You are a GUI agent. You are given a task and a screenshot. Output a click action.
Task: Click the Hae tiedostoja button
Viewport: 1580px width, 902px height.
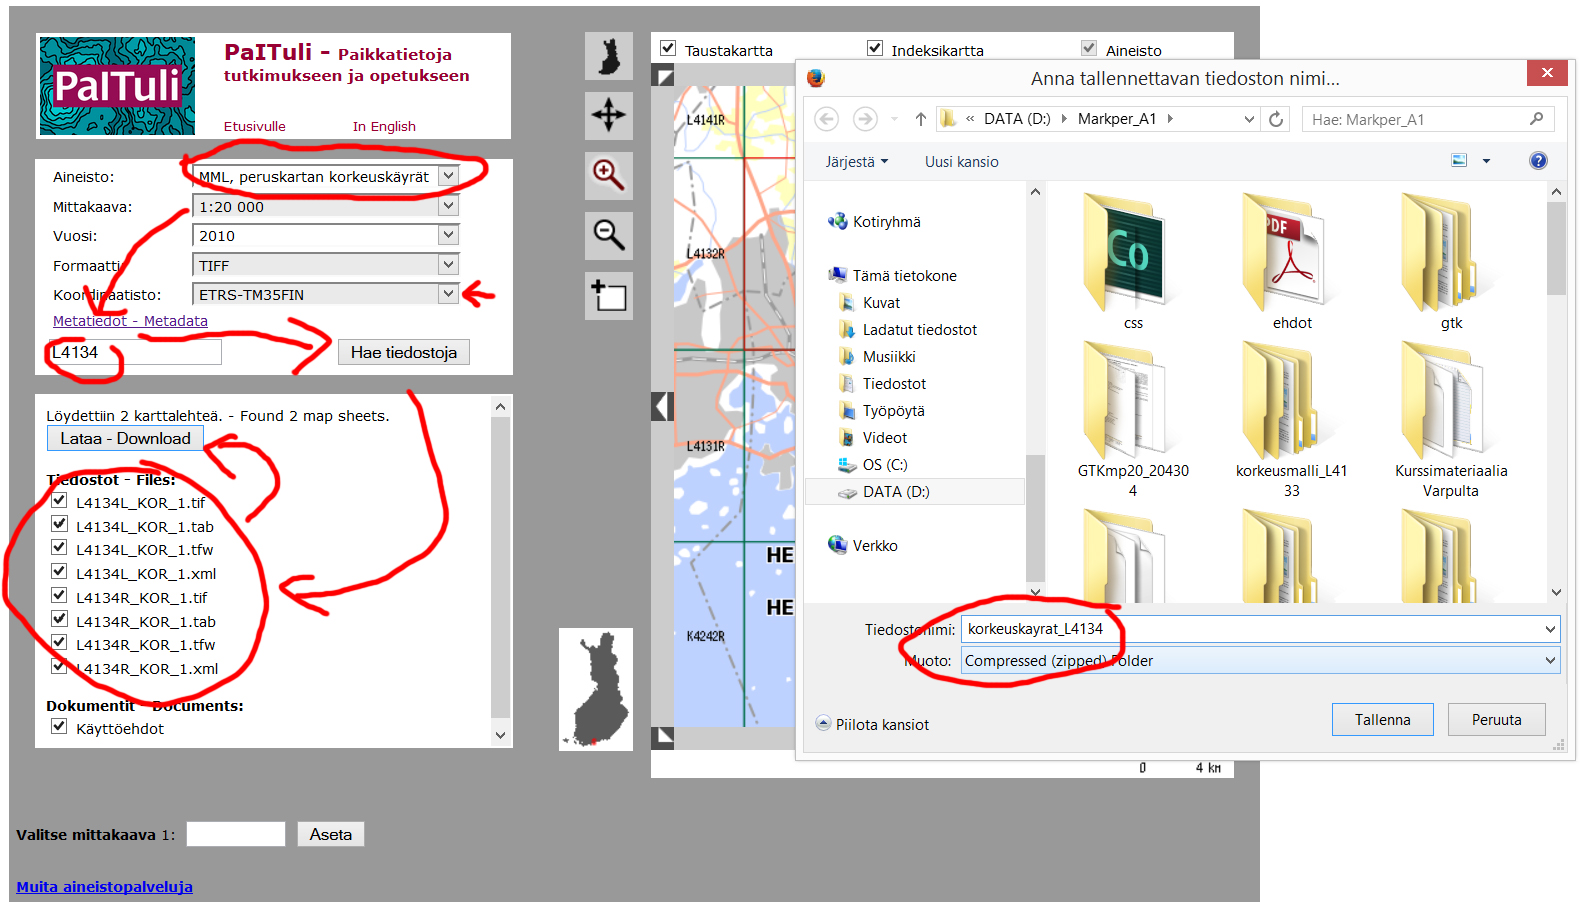click(x=404, y=352)
